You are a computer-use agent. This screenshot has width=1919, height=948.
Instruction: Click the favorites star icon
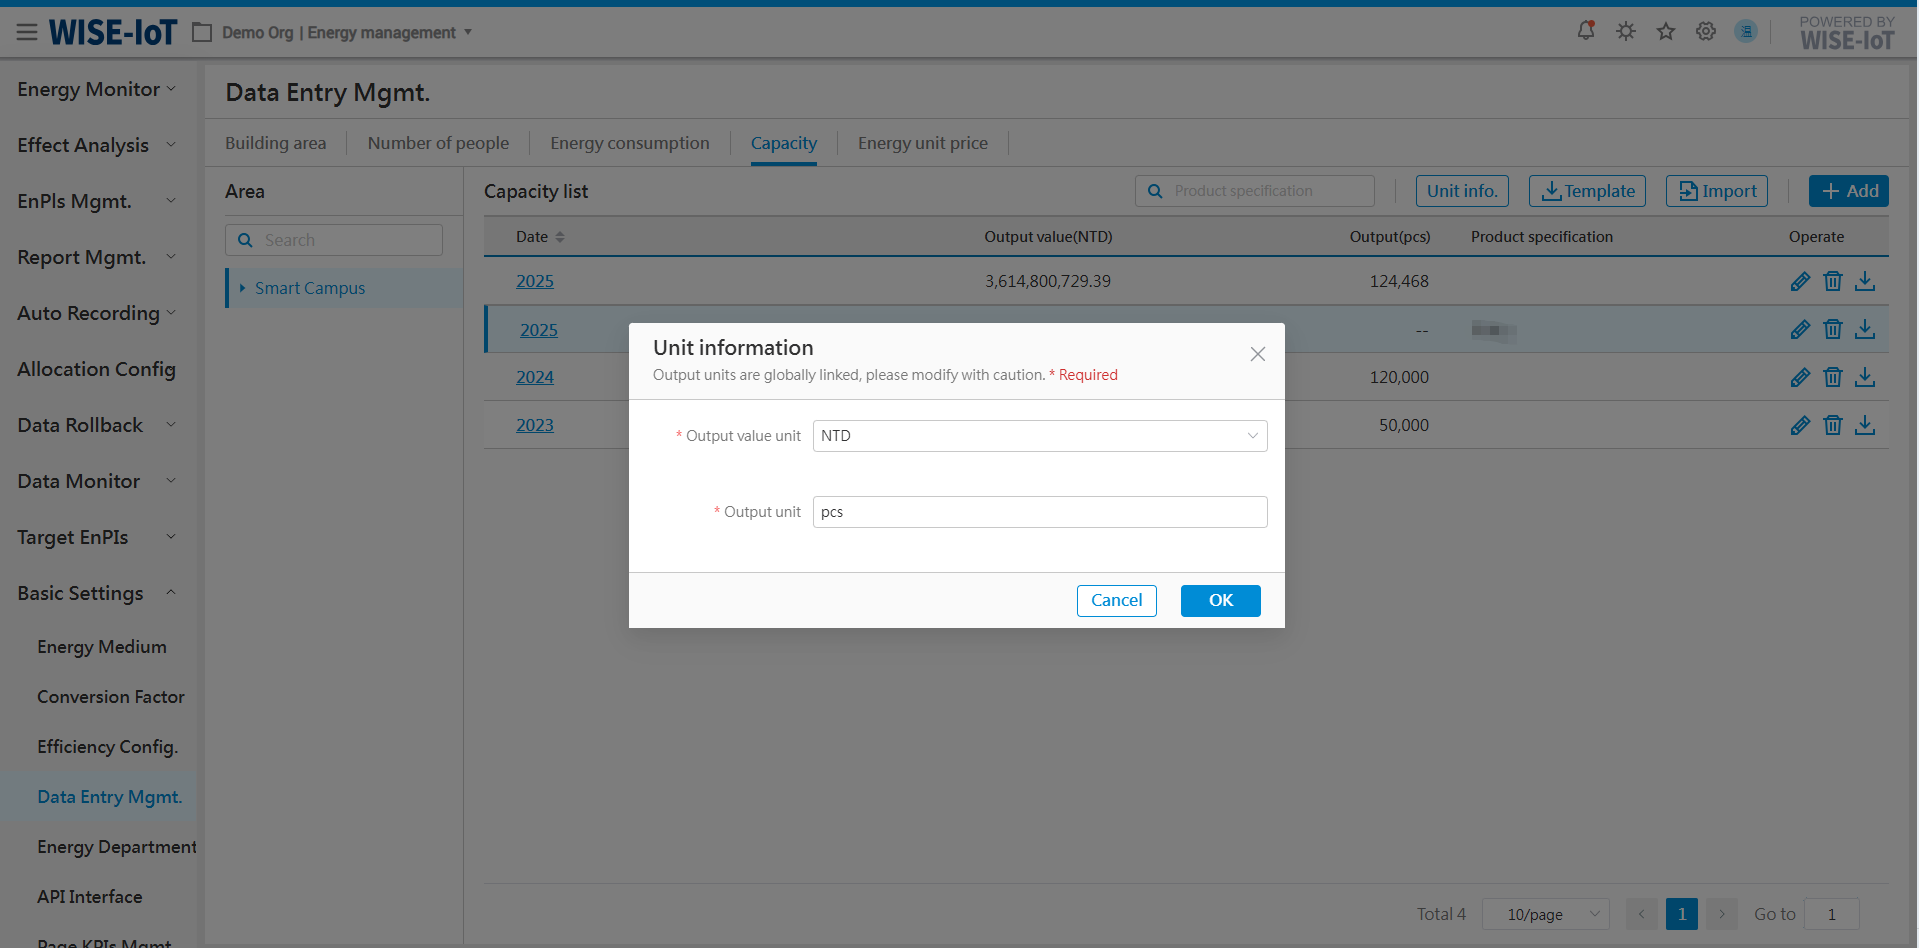1666,31
